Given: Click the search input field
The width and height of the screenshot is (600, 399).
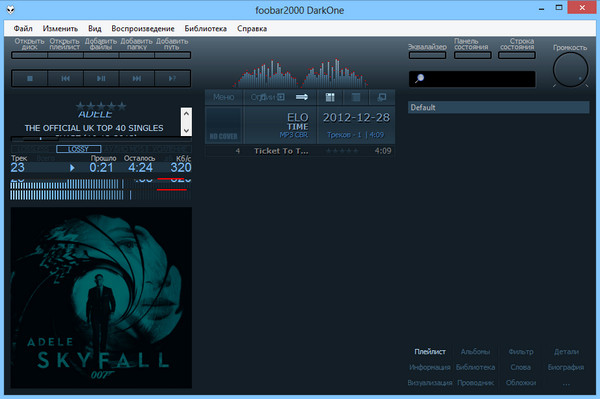Looking at the screenshot, I should 472,79.
